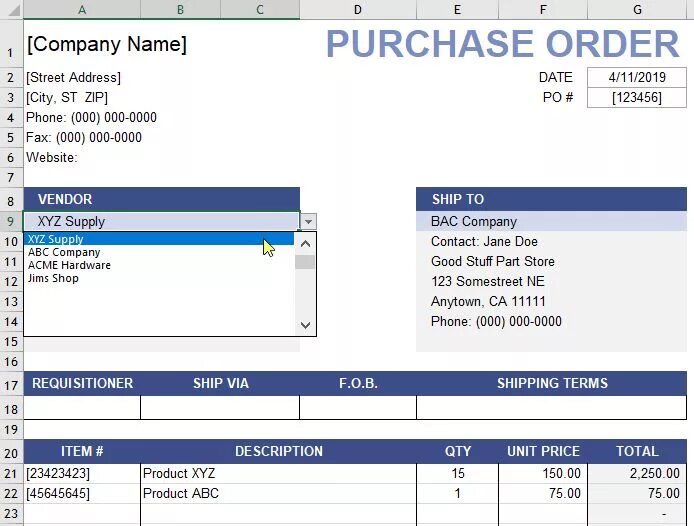
Task: Click the ITEM # column header
Action: tap(82, 451)
